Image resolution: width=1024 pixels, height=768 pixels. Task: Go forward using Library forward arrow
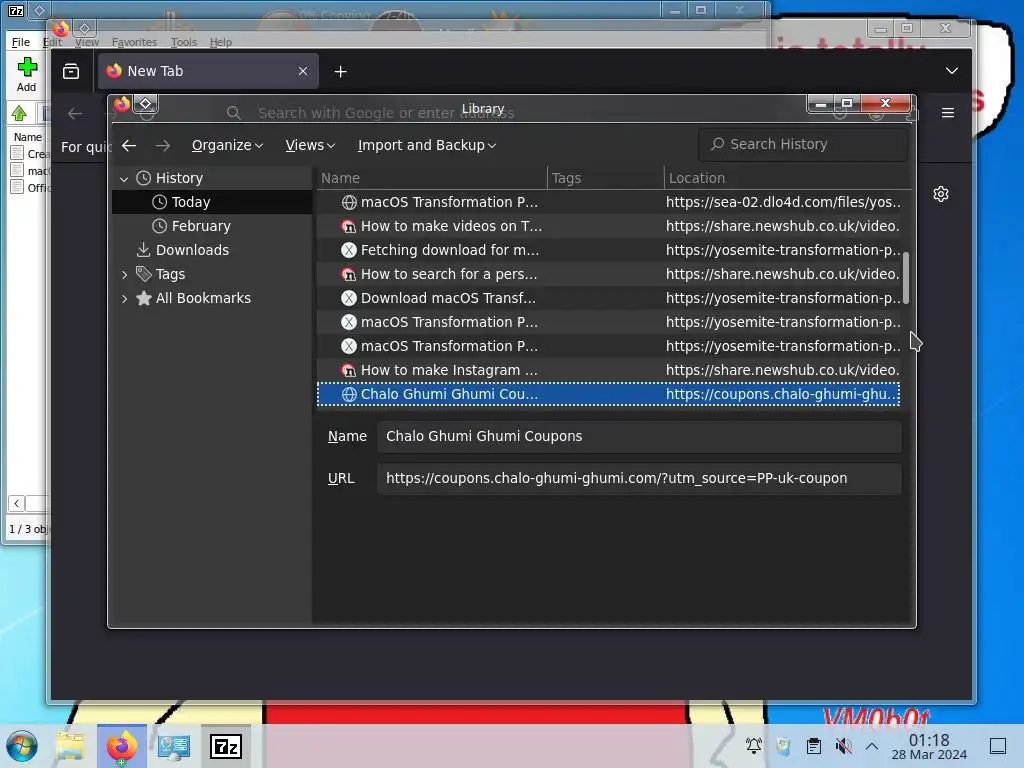click(163, 145)
